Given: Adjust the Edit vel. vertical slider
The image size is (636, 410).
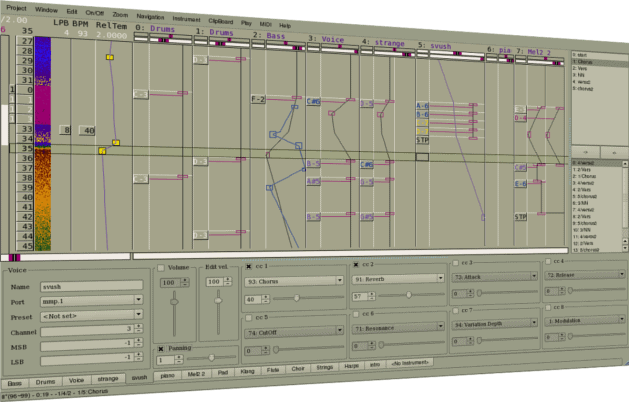Looking at the screenshot, I should [x=218, y=312].
